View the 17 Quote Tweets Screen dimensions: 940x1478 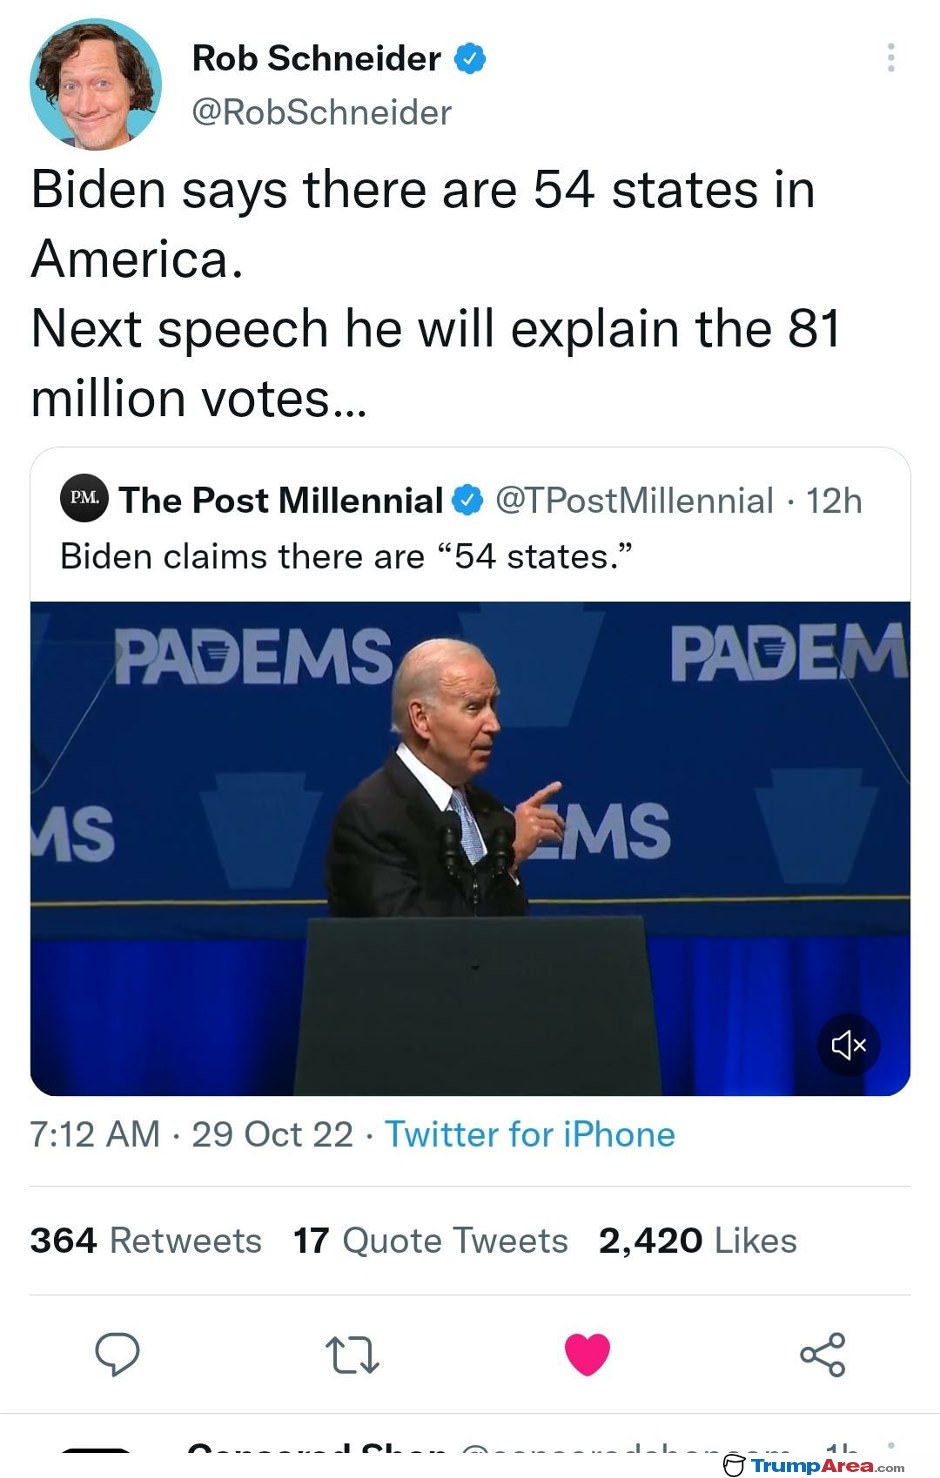click(429, 1240)
